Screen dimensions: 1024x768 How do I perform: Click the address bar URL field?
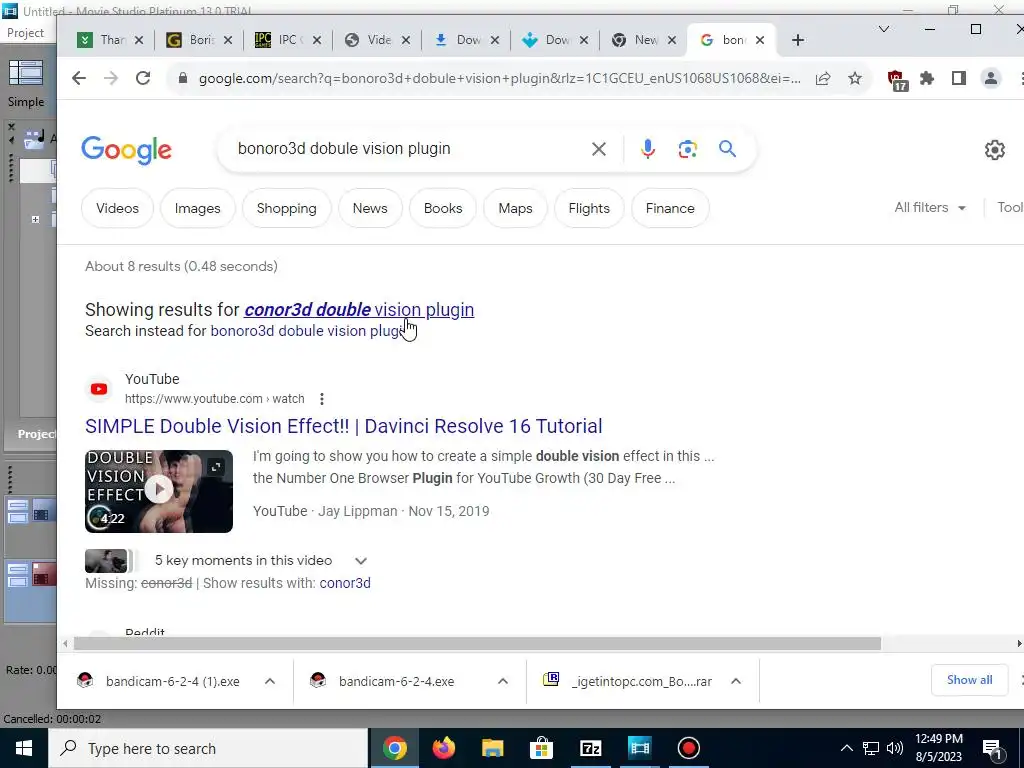499,78
